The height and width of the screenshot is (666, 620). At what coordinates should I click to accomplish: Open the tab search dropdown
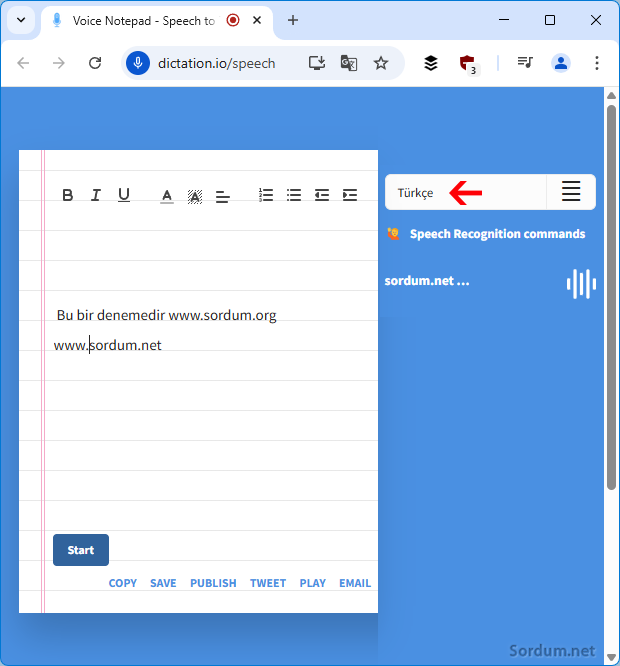(x=21, y=20)
